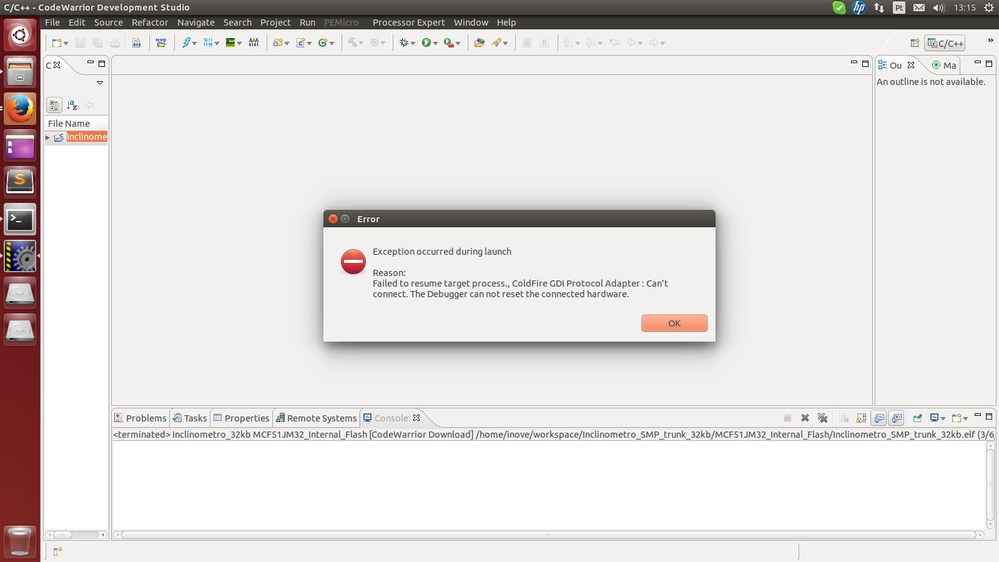Click the projects panel horizontal scrollbar
This screenshot has width=999, height=562.
(75, 535)
